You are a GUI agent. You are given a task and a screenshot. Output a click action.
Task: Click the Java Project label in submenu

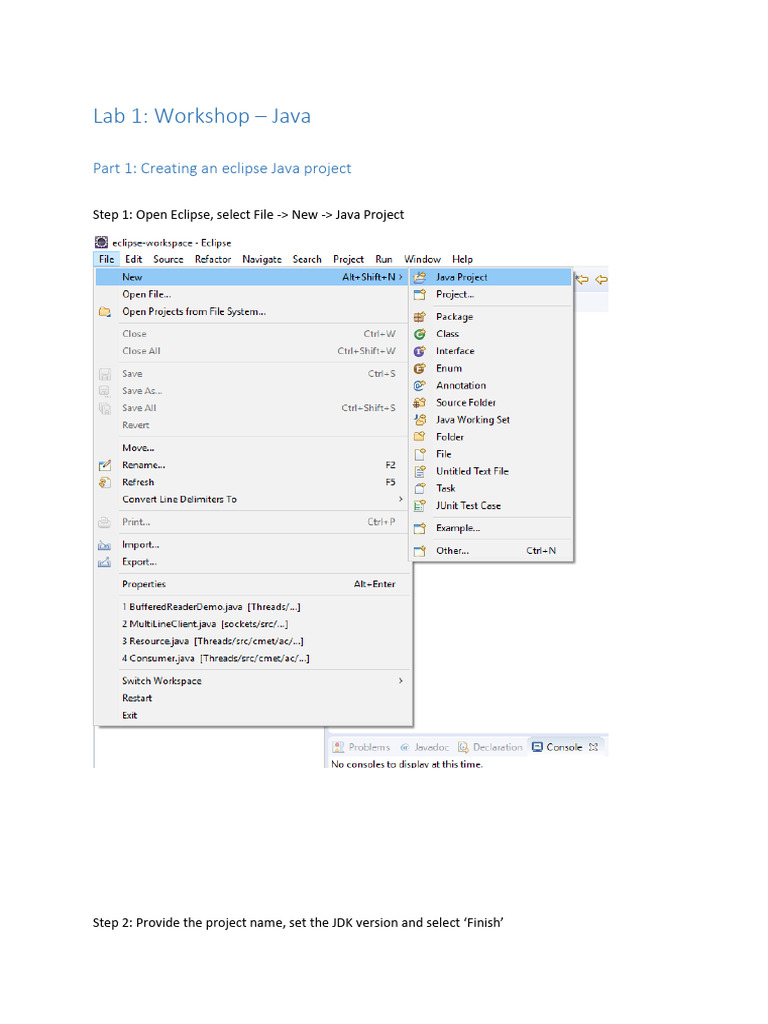(462, 277)
